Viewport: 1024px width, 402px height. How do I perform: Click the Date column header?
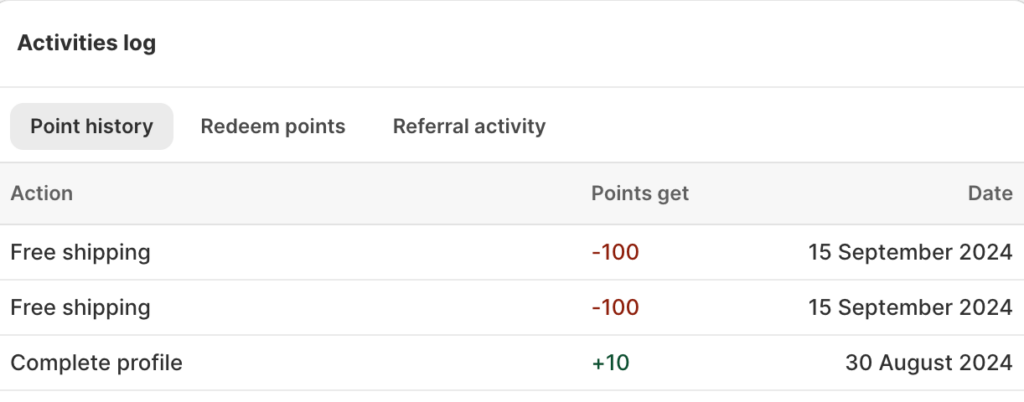coord(990,194)
